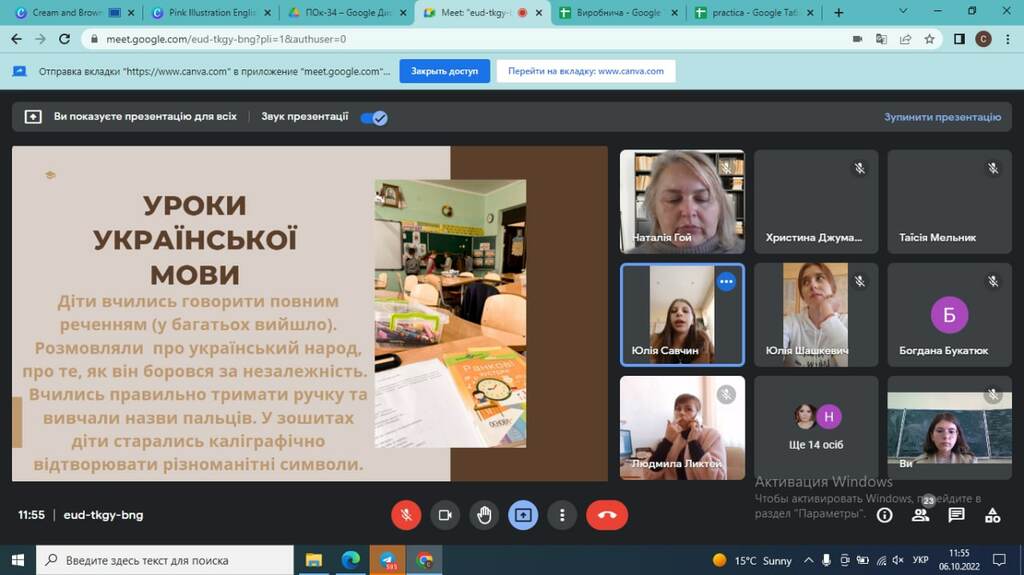Screen dimensions: 1024x575
Task: Open the activities shapes icon
Action: pos(993,515)
